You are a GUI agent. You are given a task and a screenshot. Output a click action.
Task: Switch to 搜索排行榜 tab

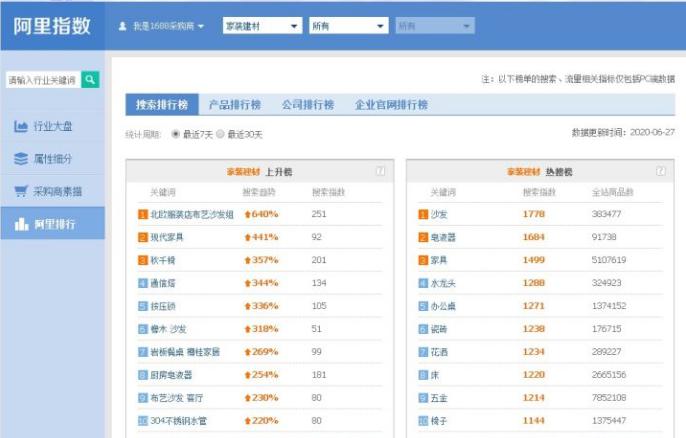(x=162, y=105)
